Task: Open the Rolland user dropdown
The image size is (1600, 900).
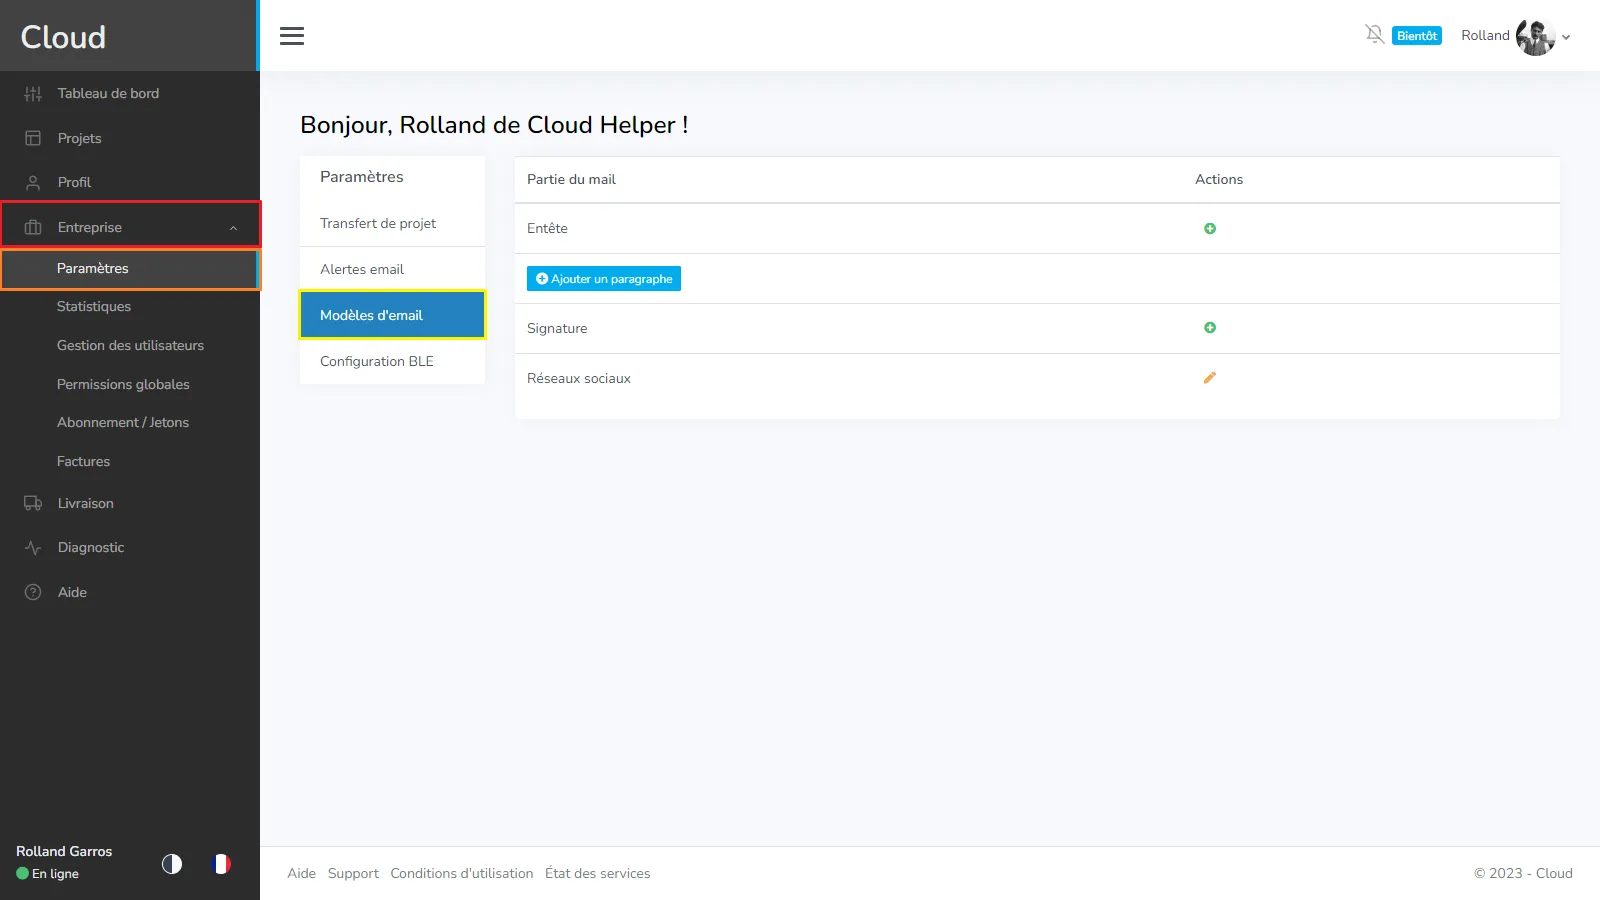Action: click(x=1565, y=37)
